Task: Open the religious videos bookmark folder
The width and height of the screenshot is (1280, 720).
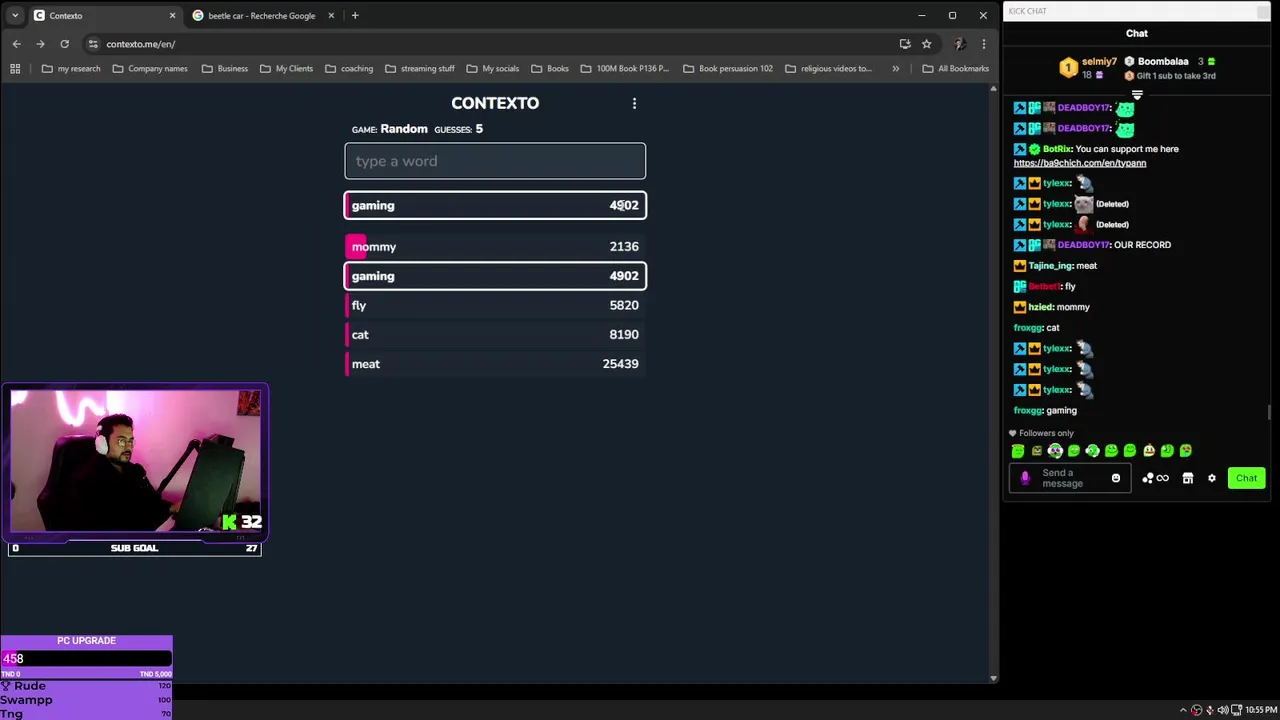Action: point(829,68)
